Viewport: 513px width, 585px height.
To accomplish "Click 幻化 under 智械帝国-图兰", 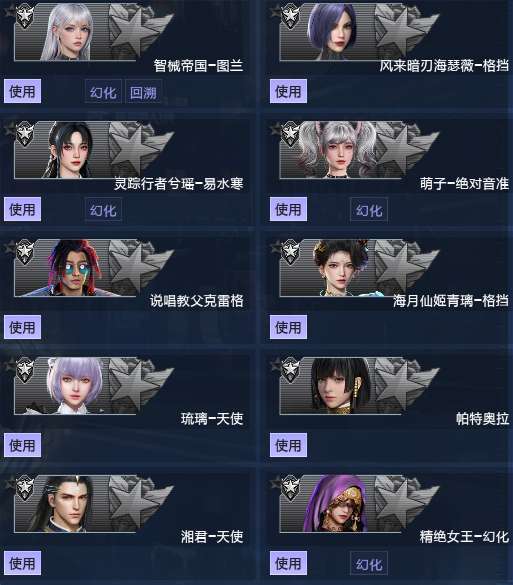I will click(x=103, y=91).
